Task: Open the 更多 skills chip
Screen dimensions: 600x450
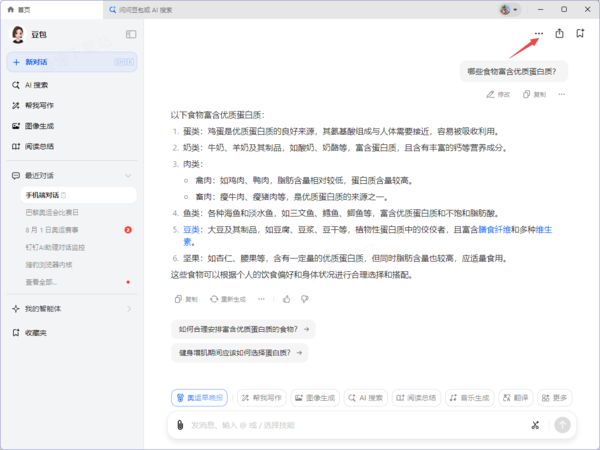Action: point(555,398)
